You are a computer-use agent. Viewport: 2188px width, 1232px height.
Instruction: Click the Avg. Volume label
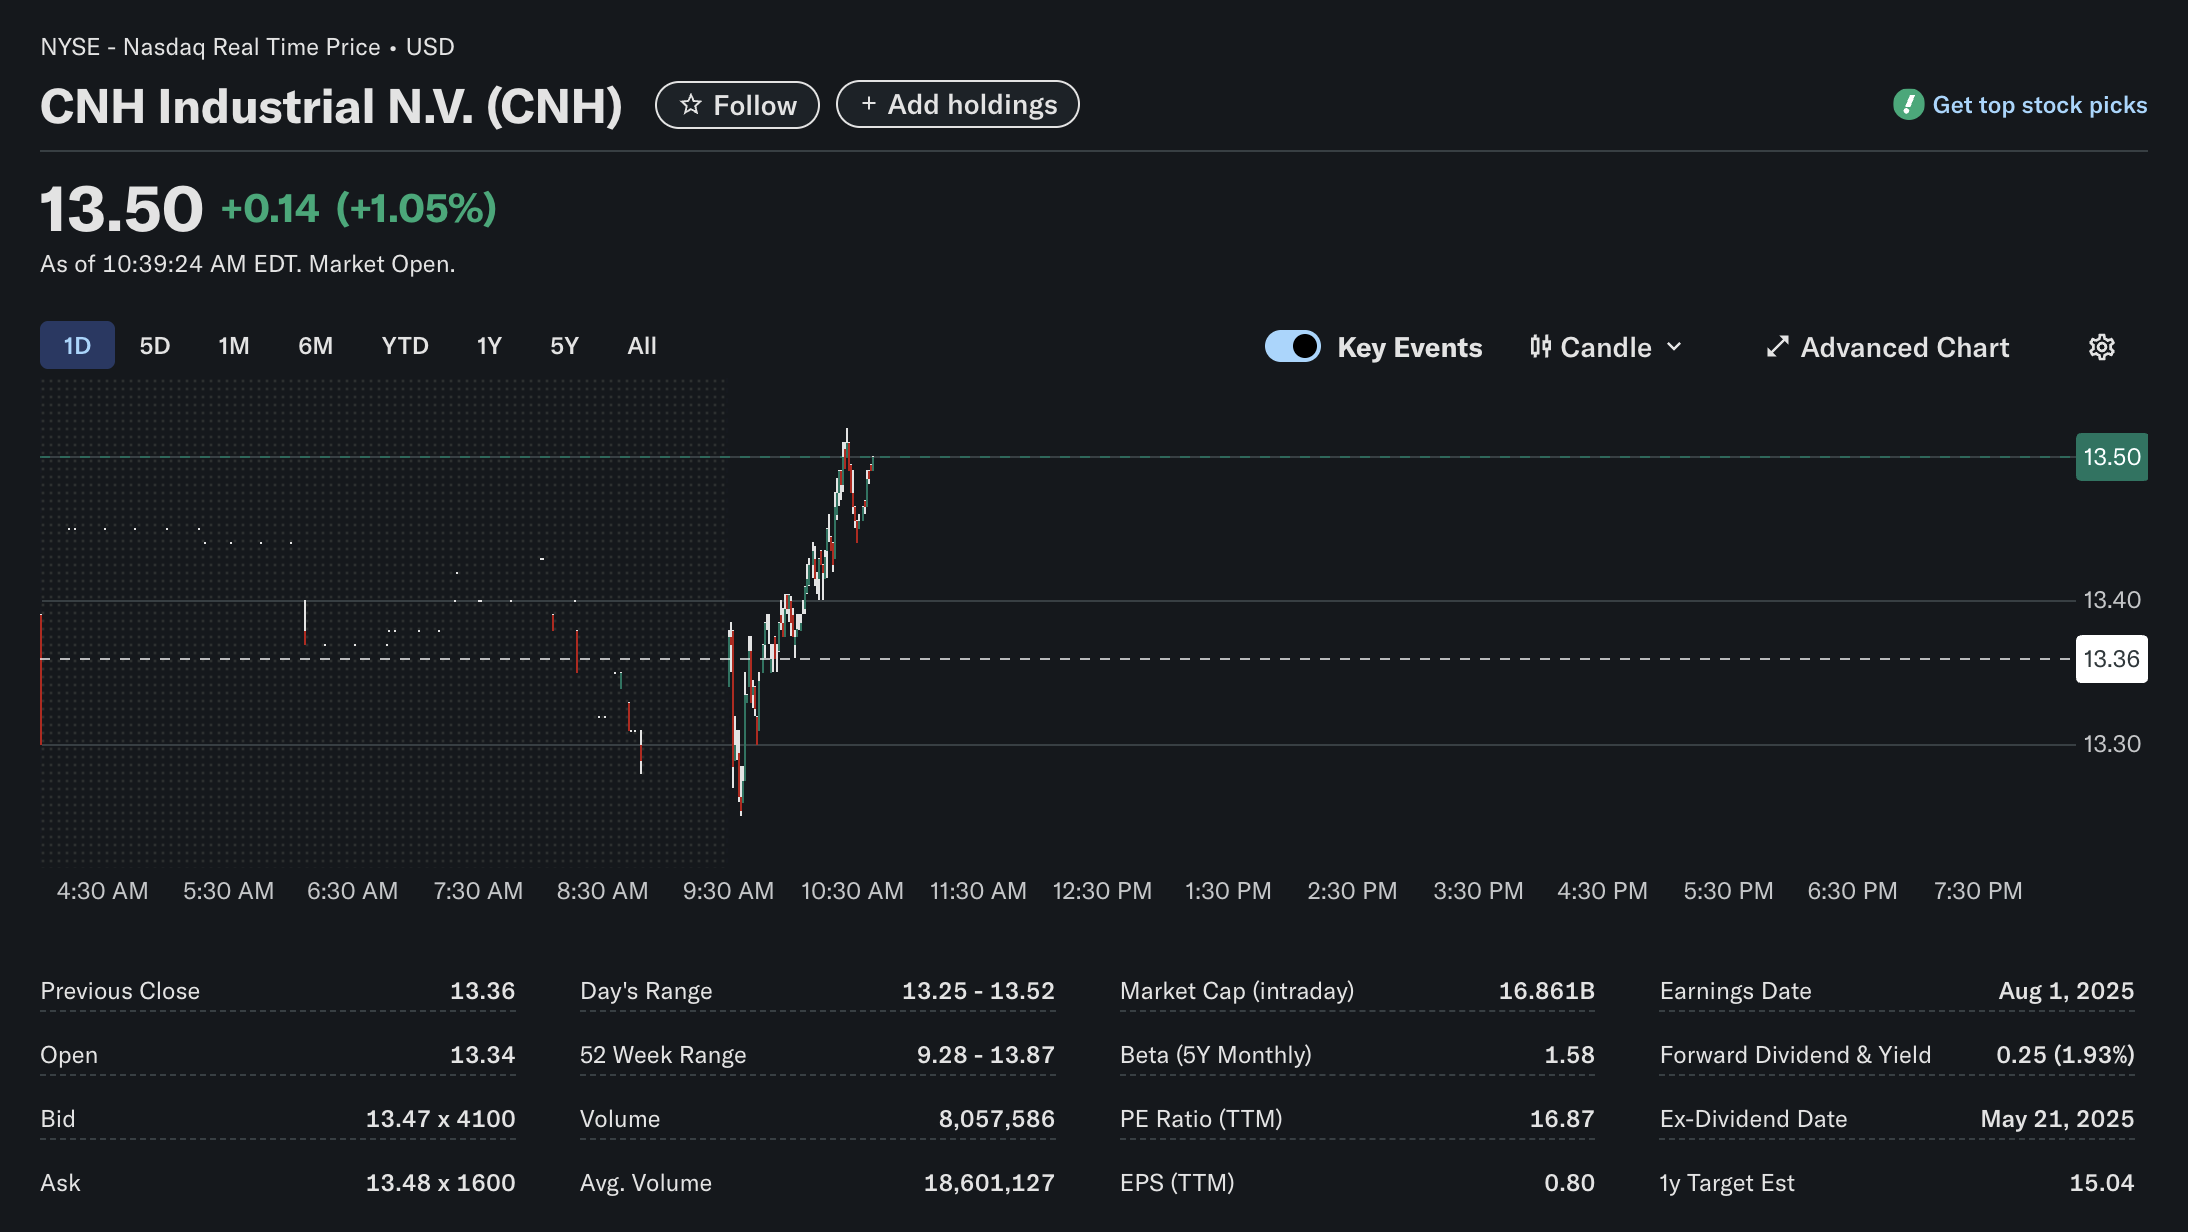pyautogui.click(x=646, y=1183)
